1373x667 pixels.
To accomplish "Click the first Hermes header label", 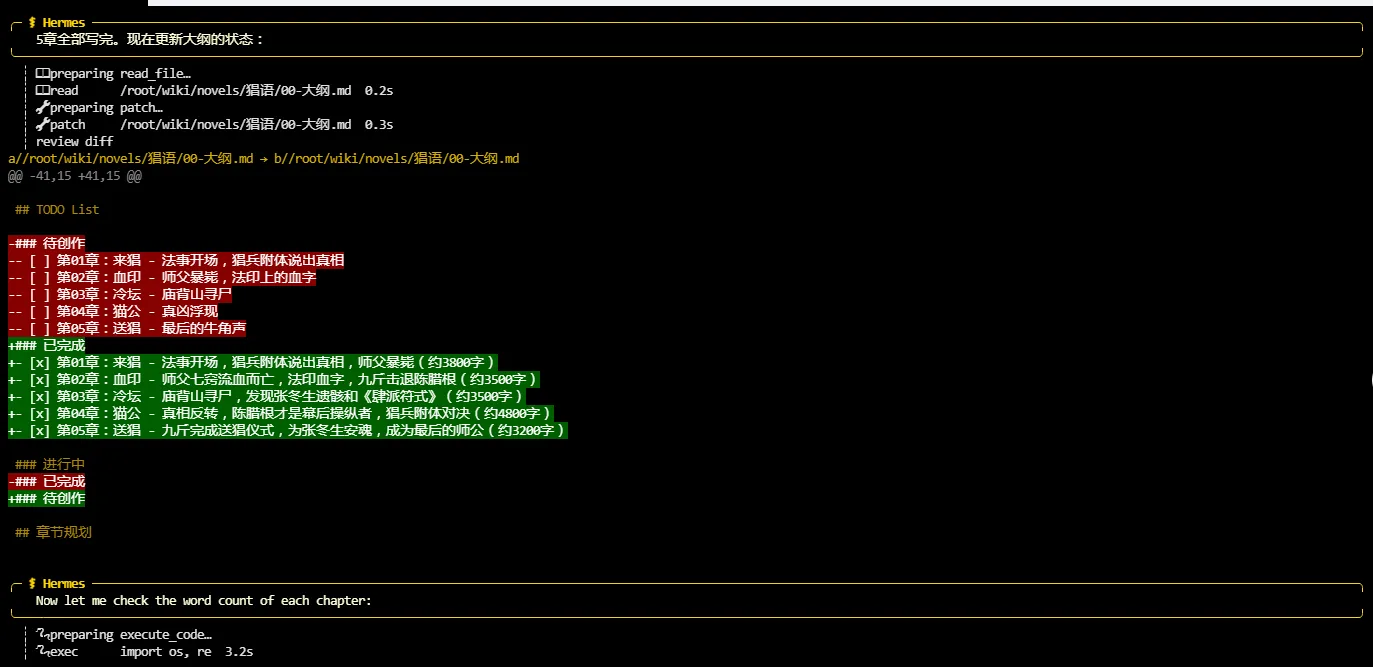I will coord(56,22).
